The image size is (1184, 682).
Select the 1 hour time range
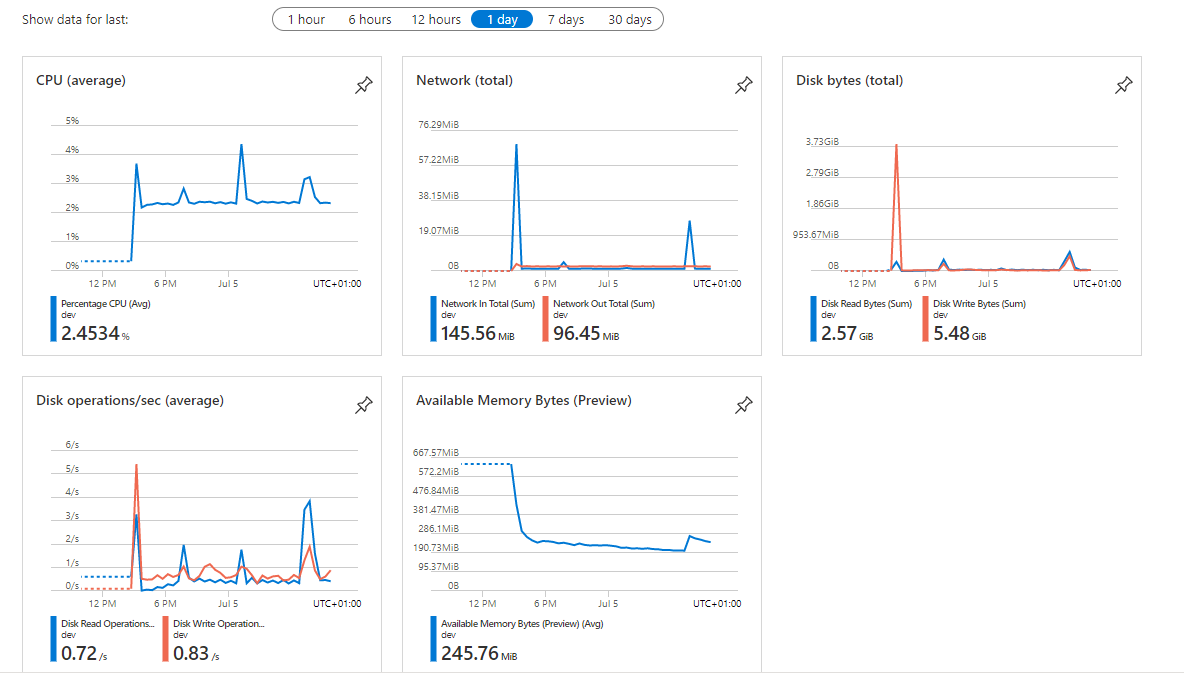[x=305, y=18]
